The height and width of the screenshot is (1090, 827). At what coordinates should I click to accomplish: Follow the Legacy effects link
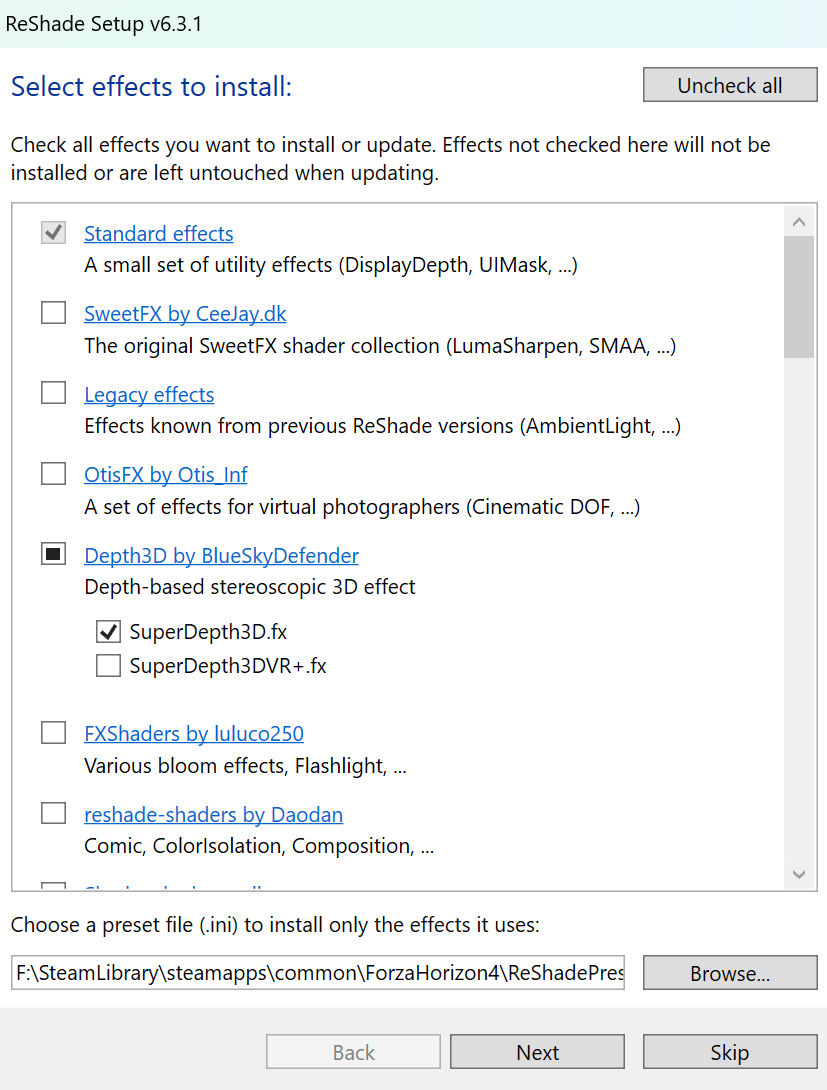pyautogui.click(x=149, y=395)
